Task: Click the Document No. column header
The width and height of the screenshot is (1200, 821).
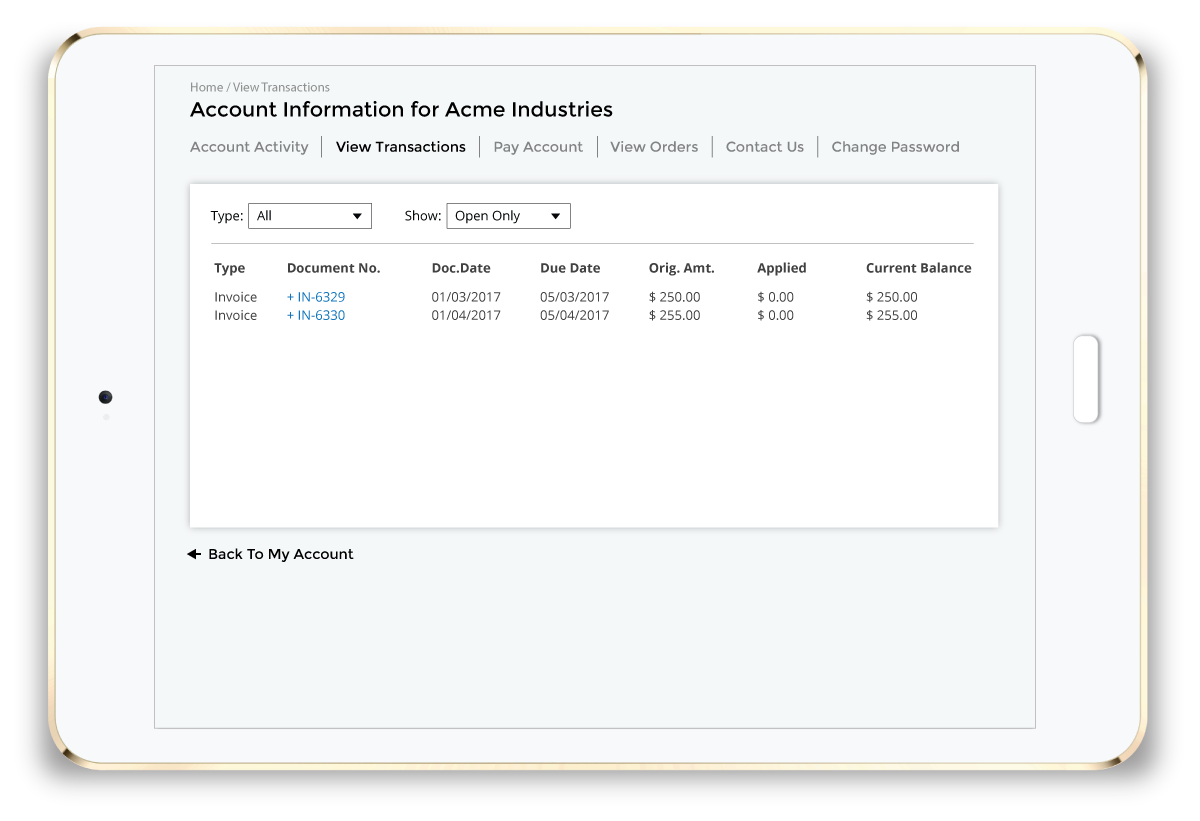Action: click(333, 268)
